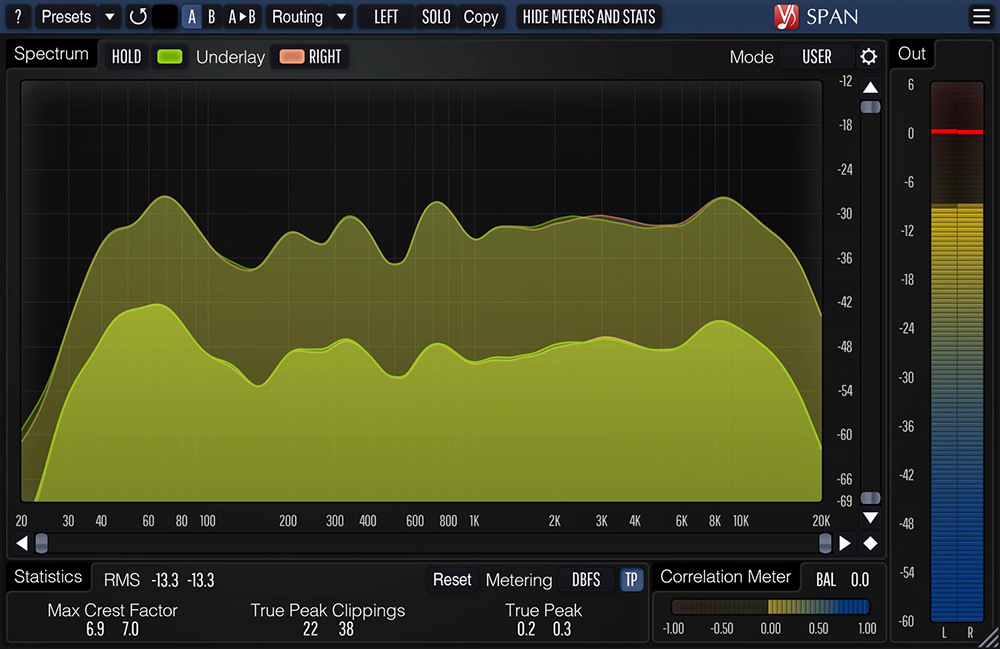Image resolution: width=1000 pixels, height=649 pixels.
Task: Click the down arrow below the dB scale
Action: [870, 518]
